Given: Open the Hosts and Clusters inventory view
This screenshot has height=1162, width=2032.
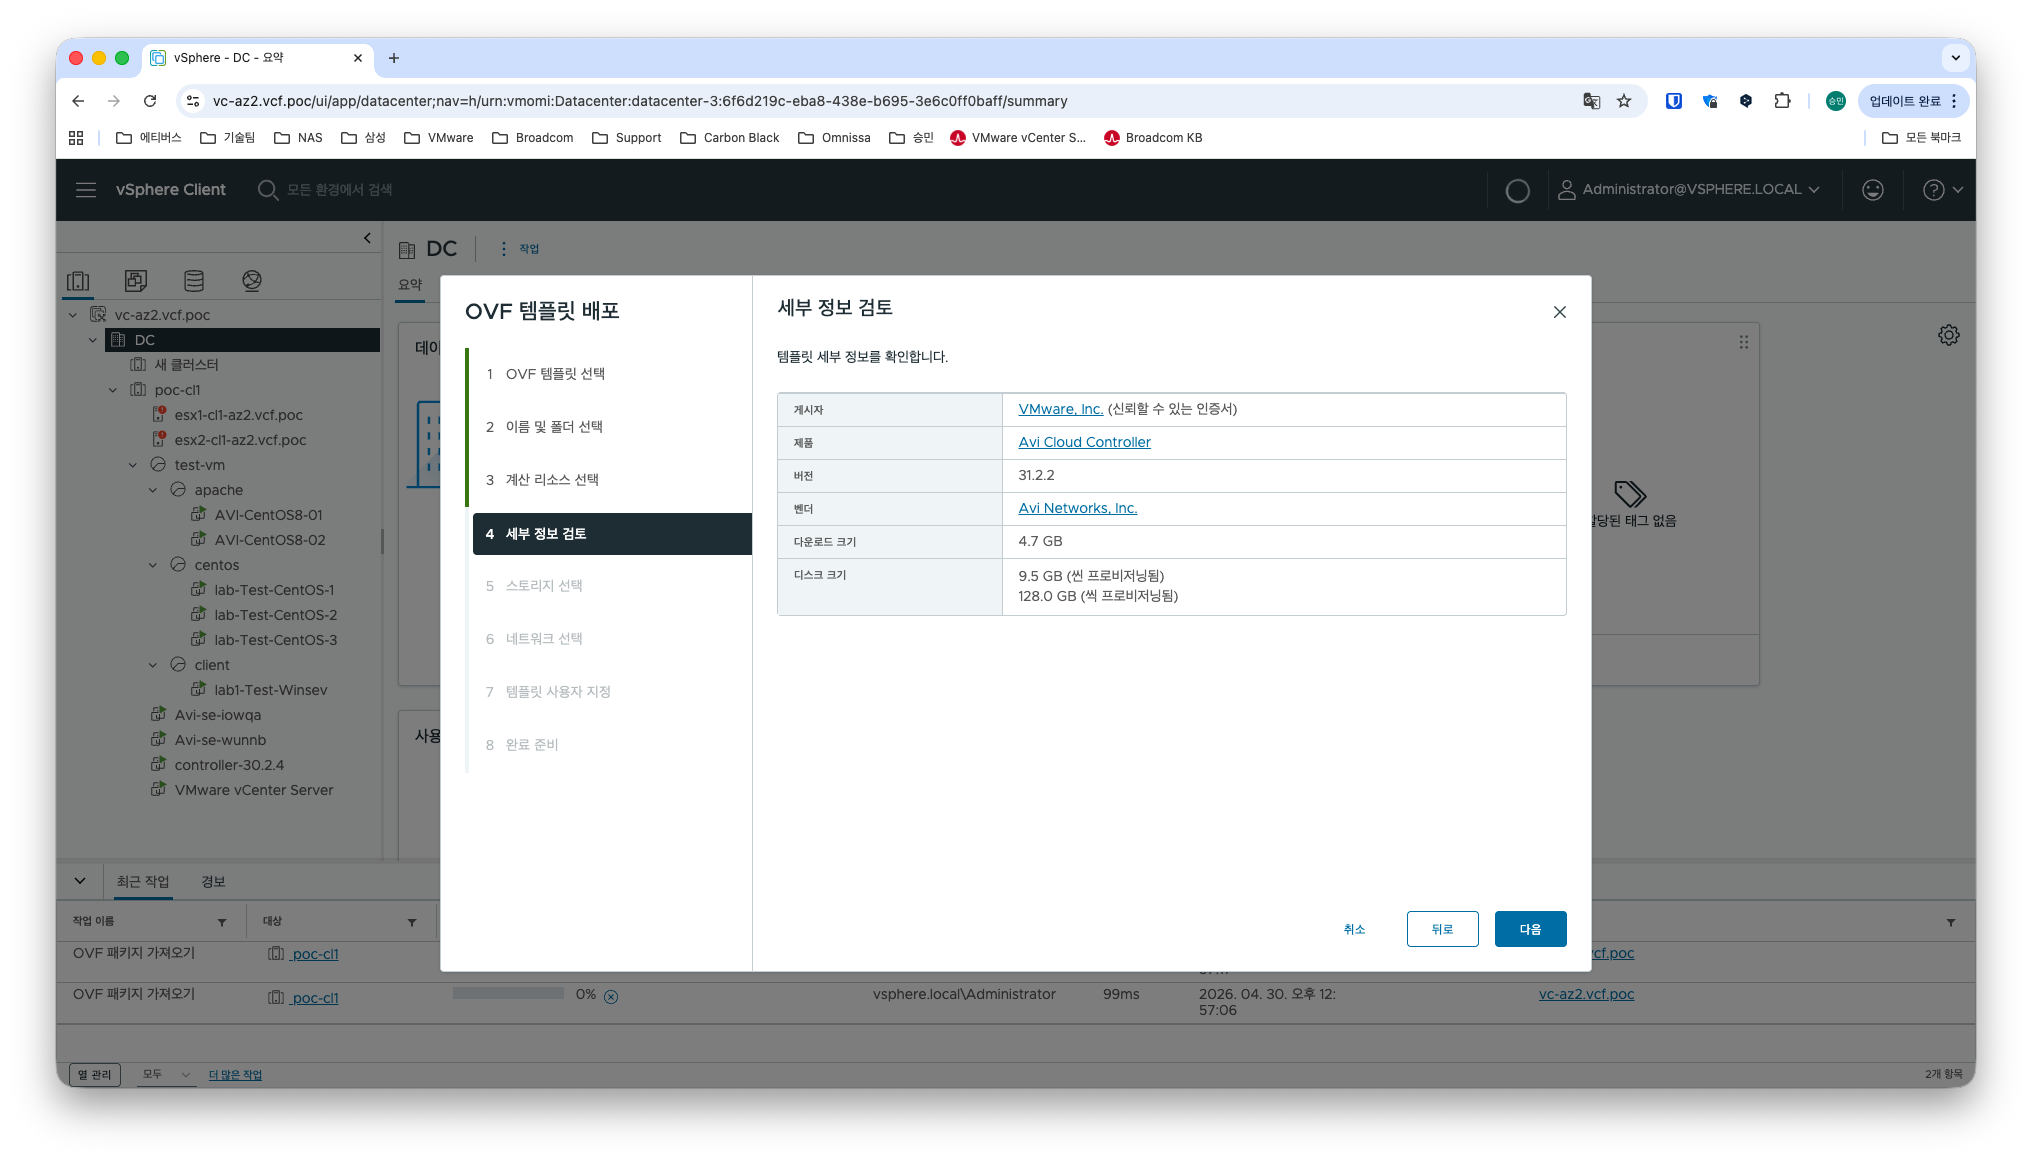Looking at the screenshot, I should click(78, 281).
